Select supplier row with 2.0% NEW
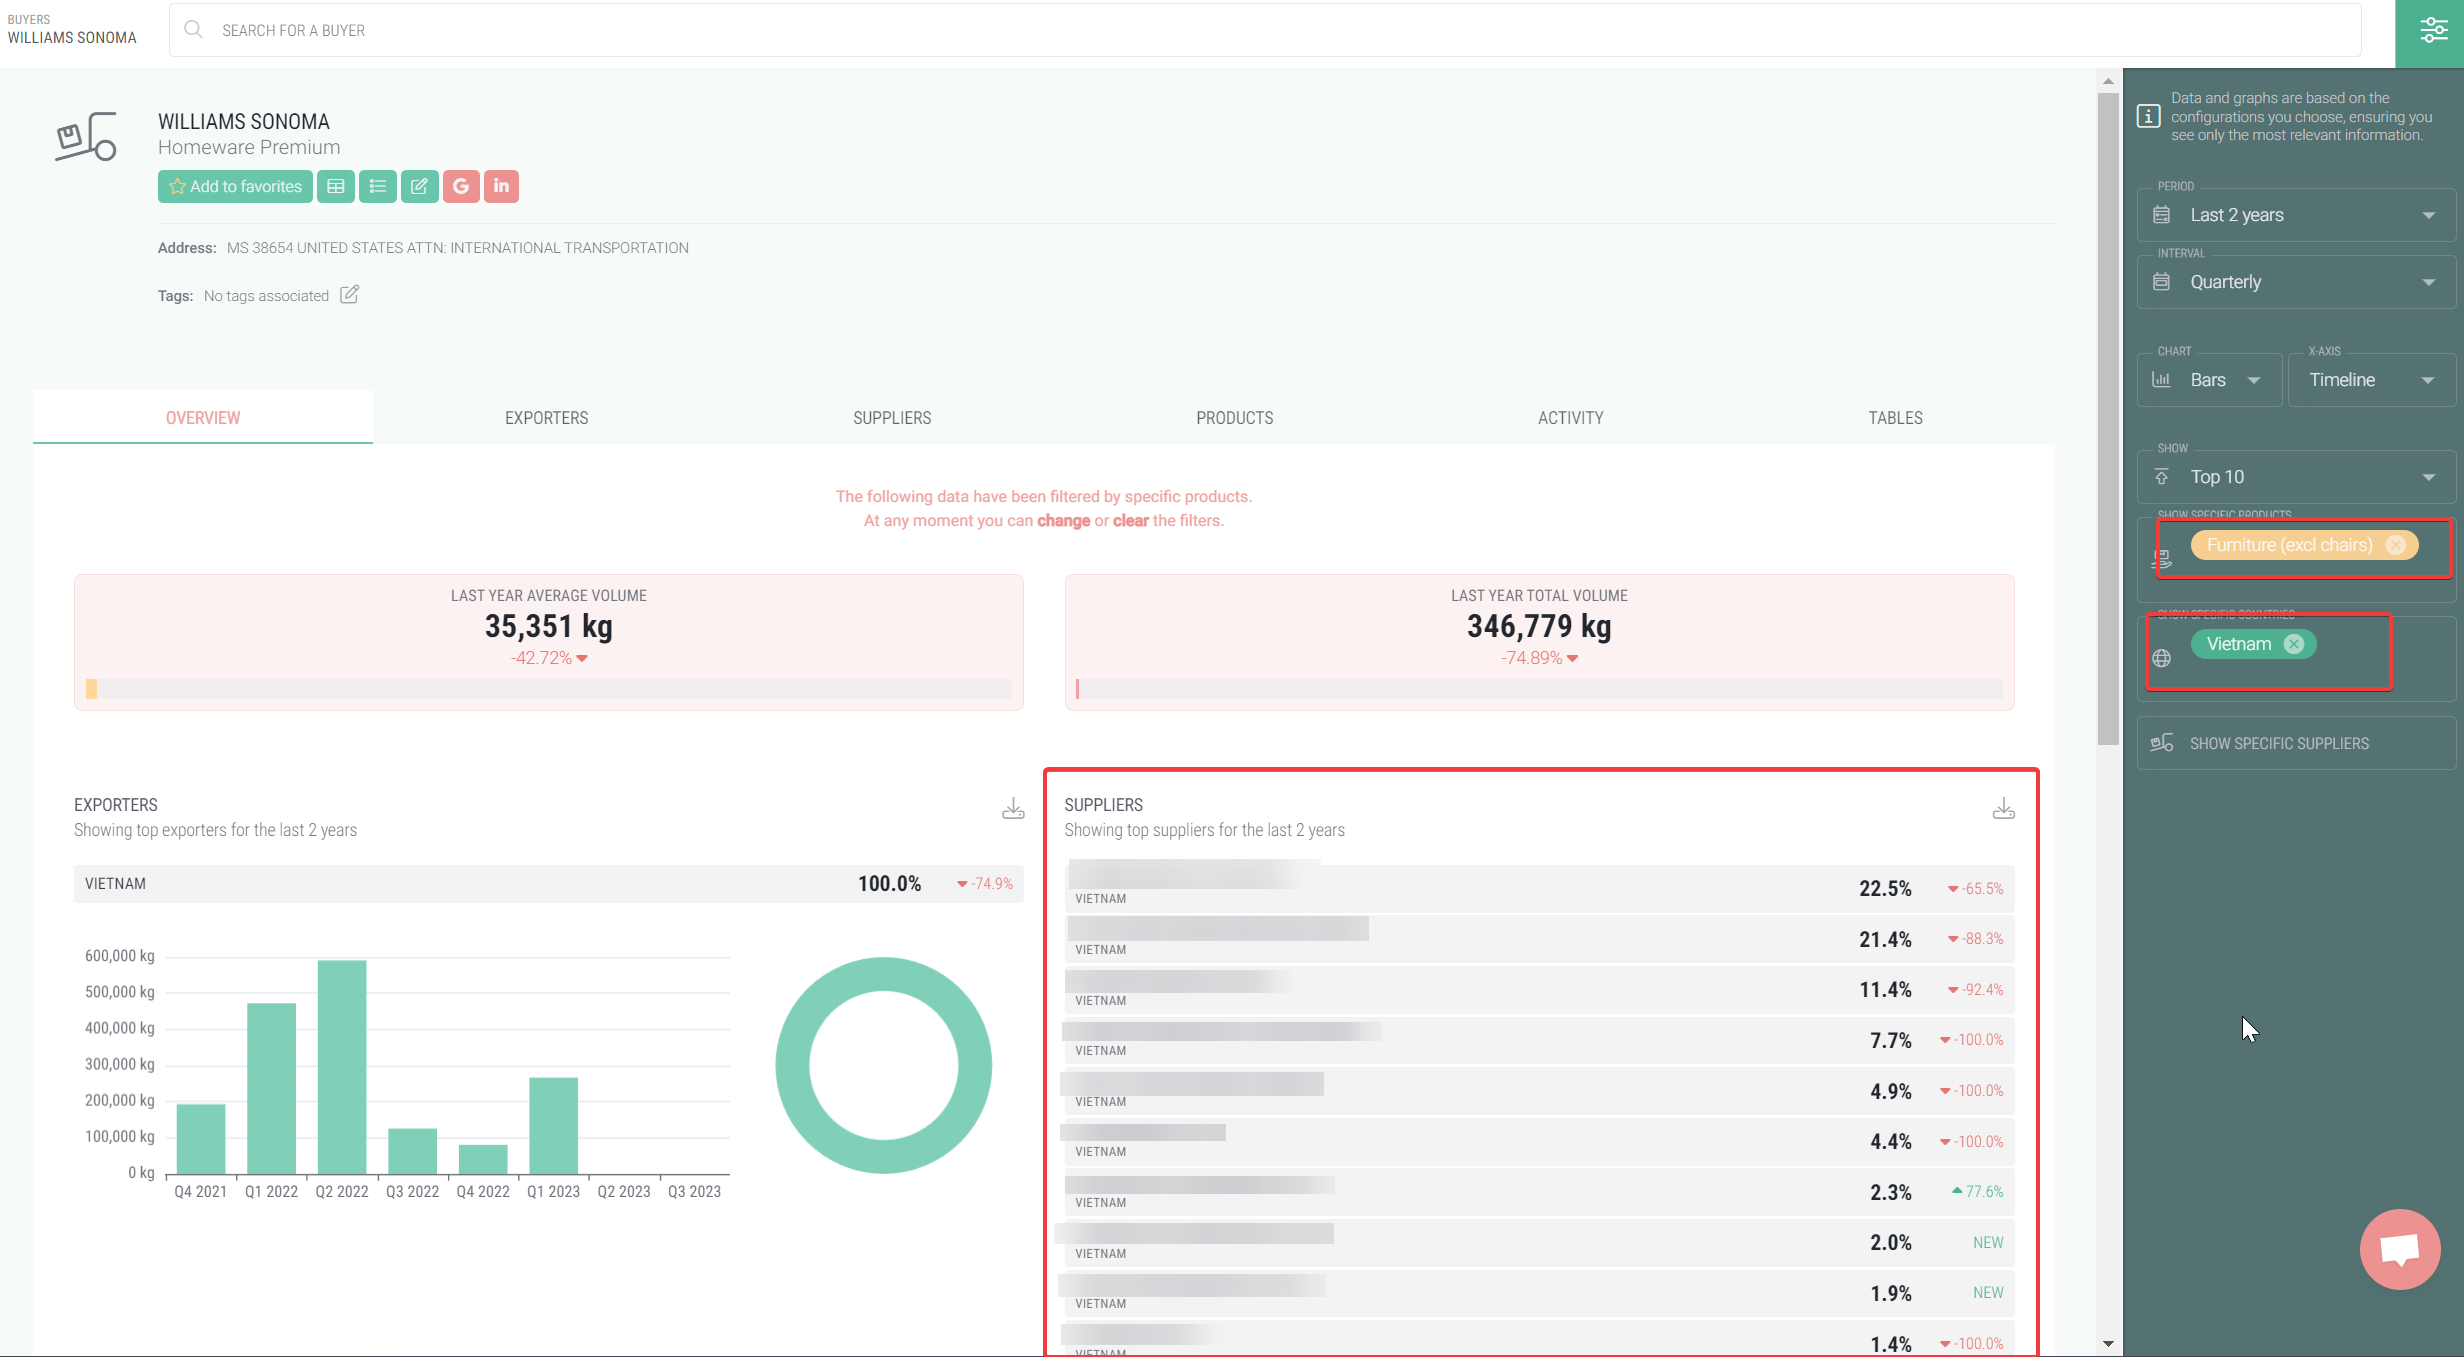 1539,1243
